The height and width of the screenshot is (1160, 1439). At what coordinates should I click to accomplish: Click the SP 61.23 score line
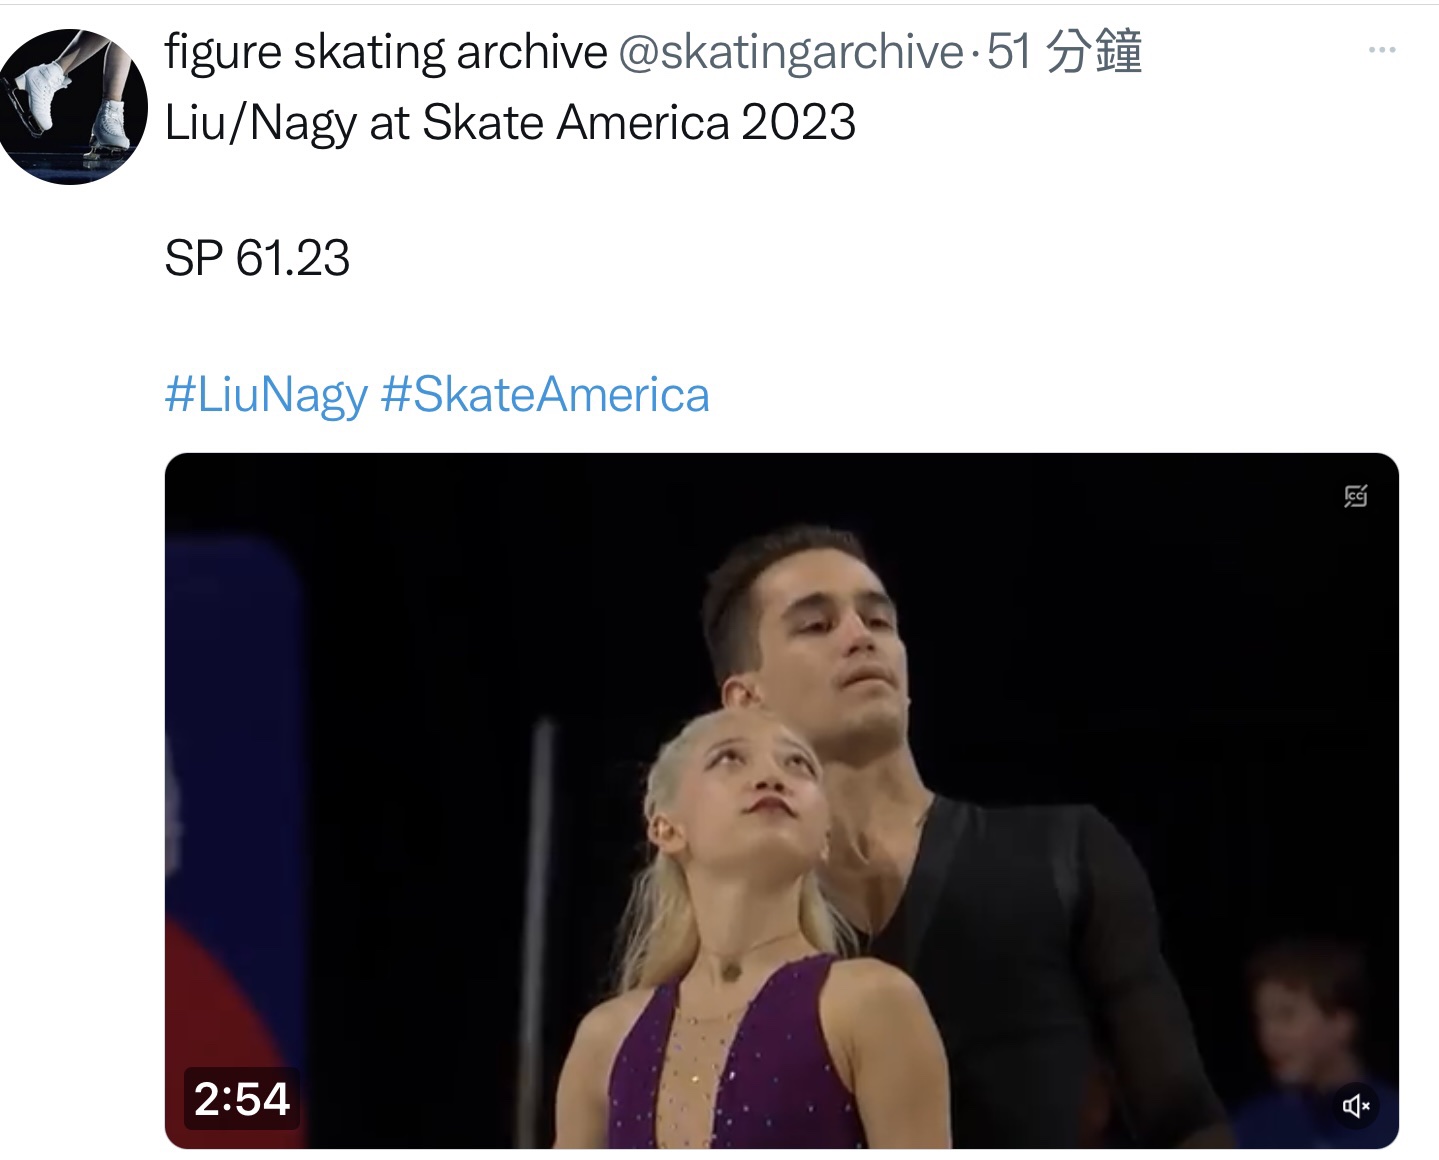[257, 259]
